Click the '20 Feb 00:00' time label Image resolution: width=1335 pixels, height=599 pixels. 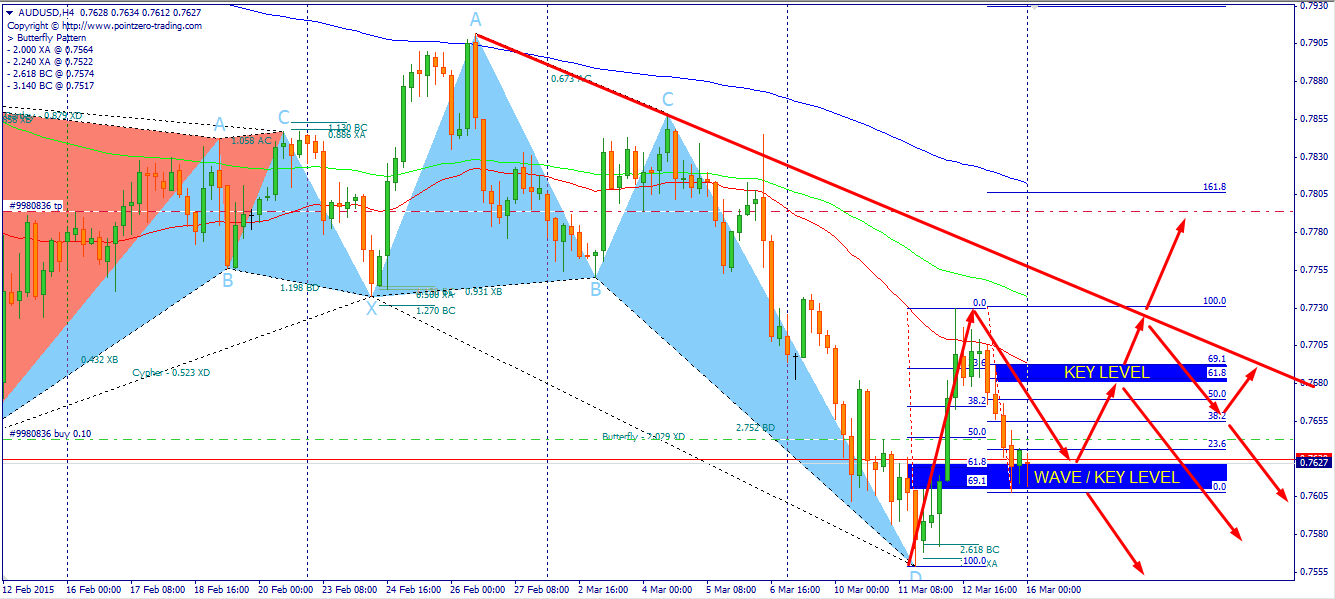tap(285, 590)
